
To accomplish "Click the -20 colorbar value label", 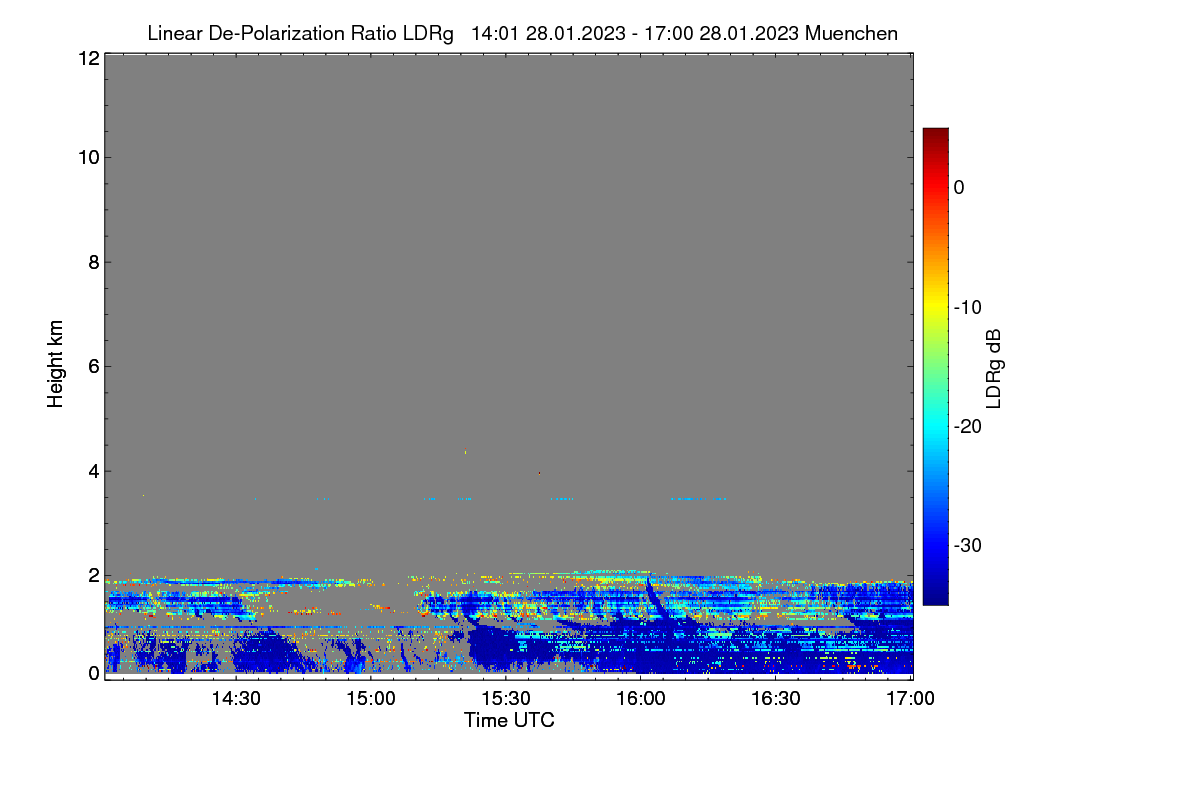I will (969, 426).
